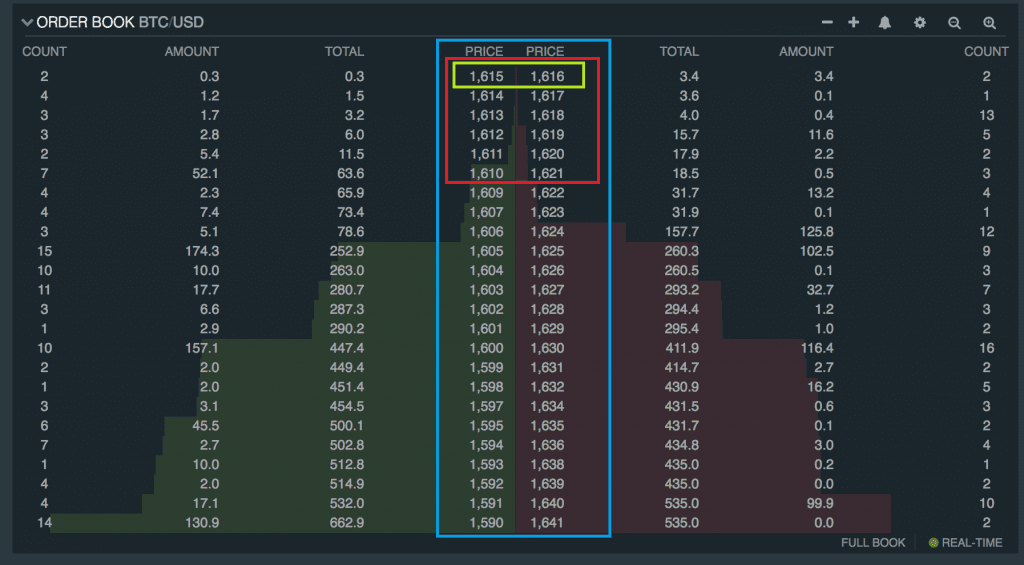Select the best bid price 1,615

pos(486,77)
